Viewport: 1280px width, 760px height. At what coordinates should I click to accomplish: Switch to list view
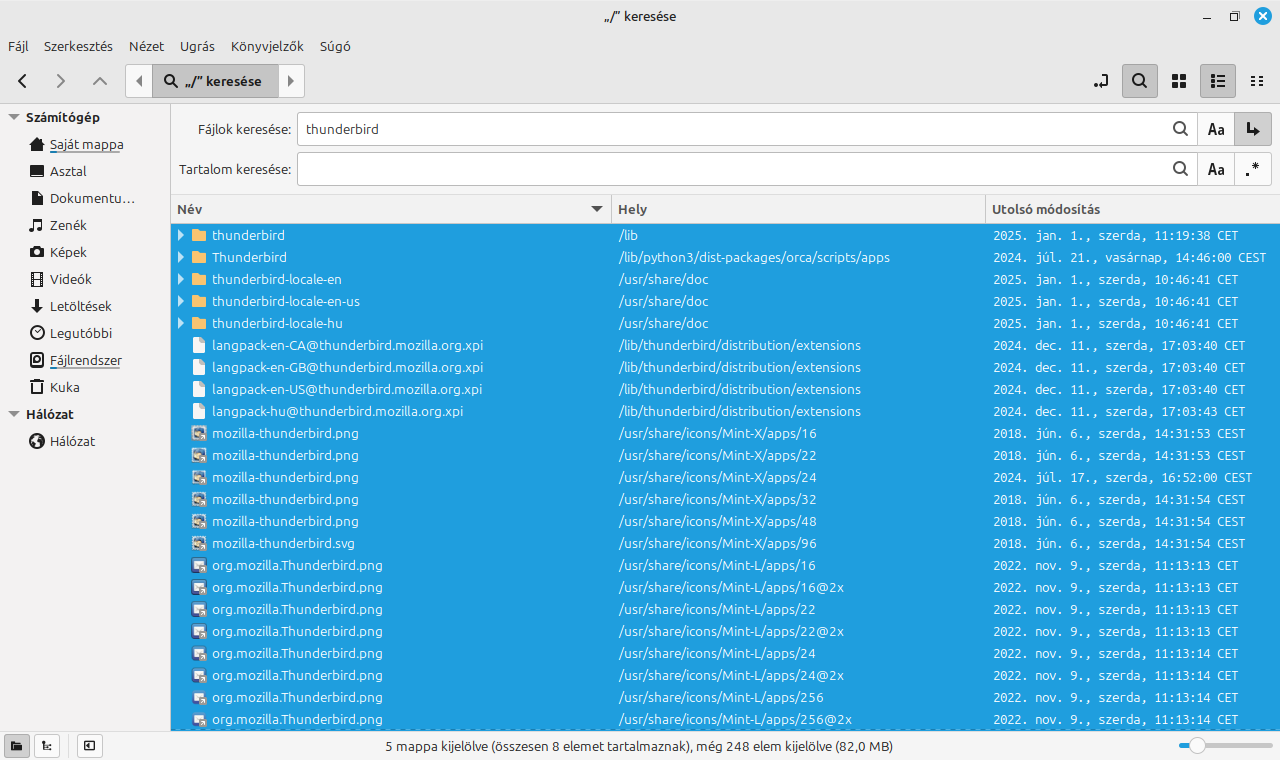click(x=1218, y=81)
